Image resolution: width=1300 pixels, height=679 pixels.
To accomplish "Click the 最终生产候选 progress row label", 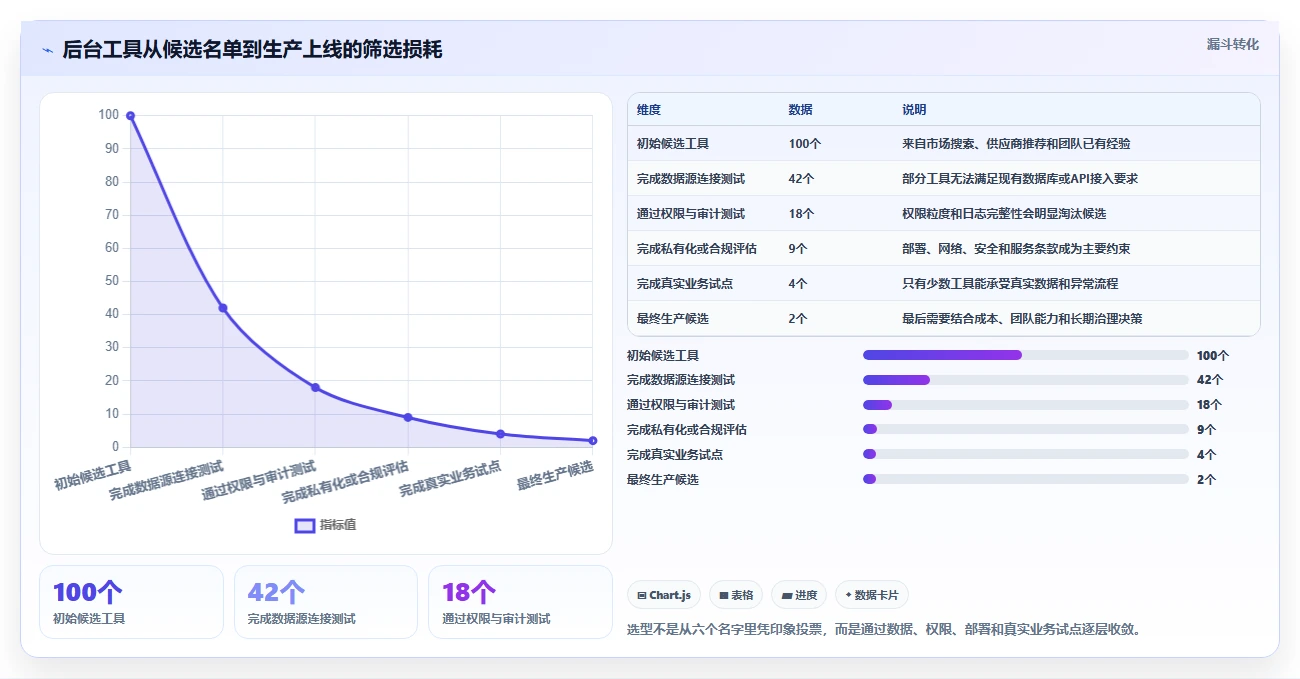I will (x=663, y=479).
